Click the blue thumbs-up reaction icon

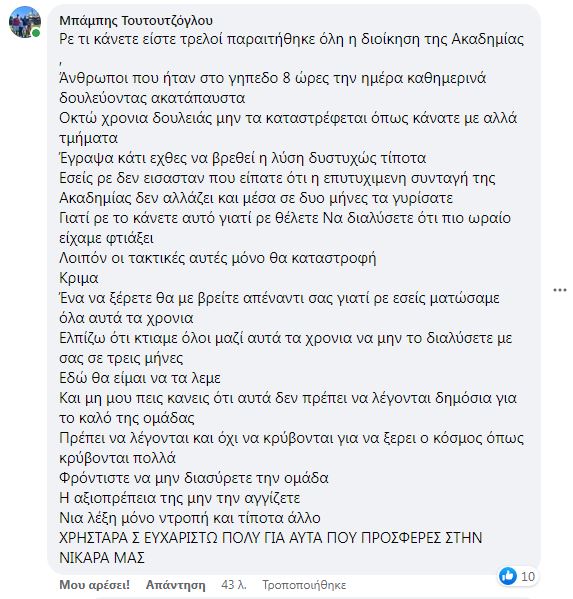508,576
